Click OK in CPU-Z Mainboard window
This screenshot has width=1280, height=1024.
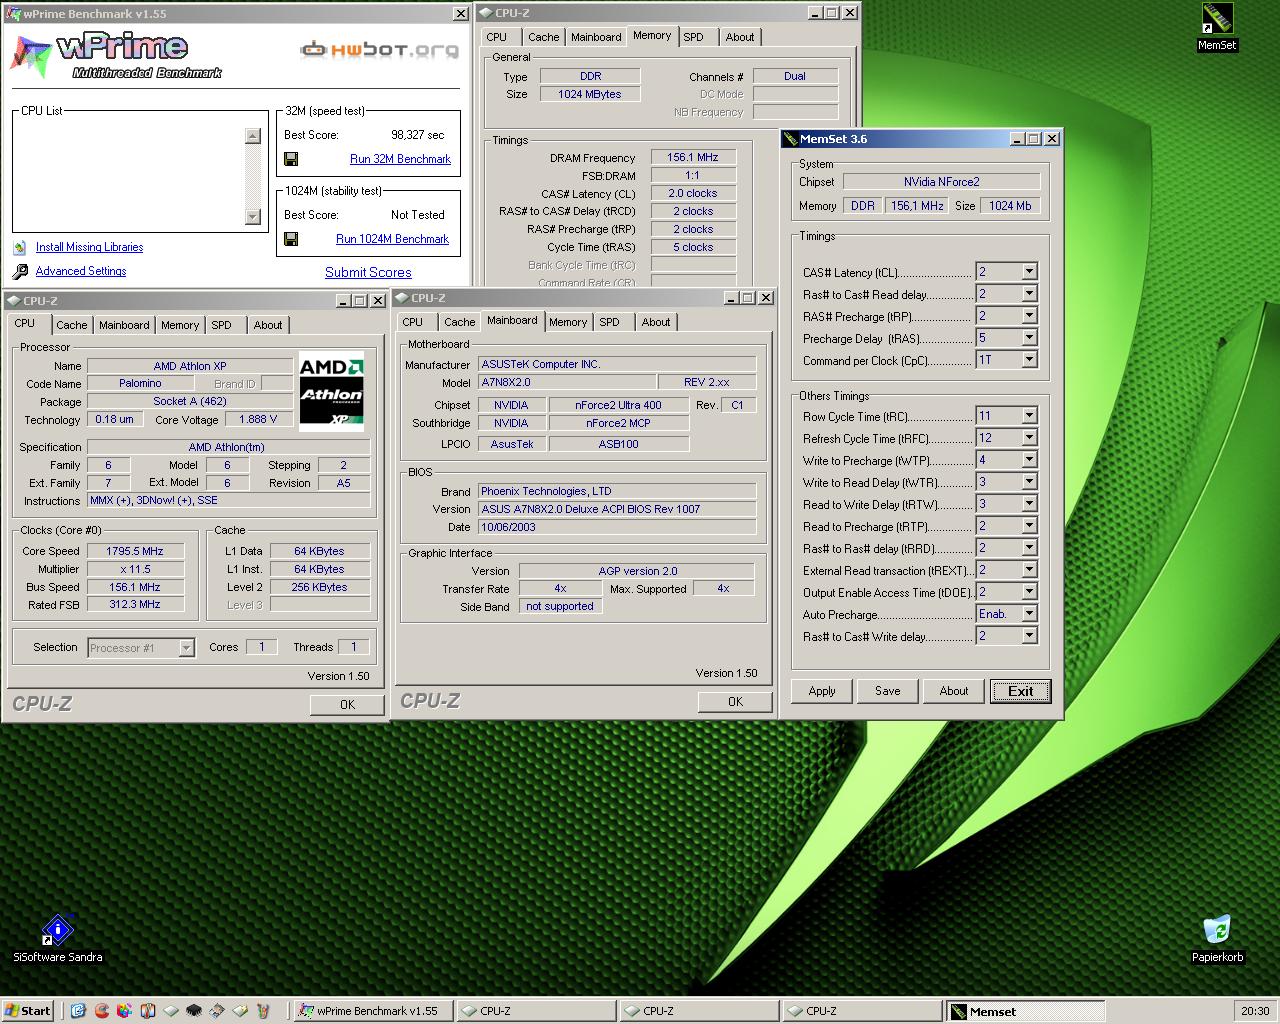coord(735,702)
